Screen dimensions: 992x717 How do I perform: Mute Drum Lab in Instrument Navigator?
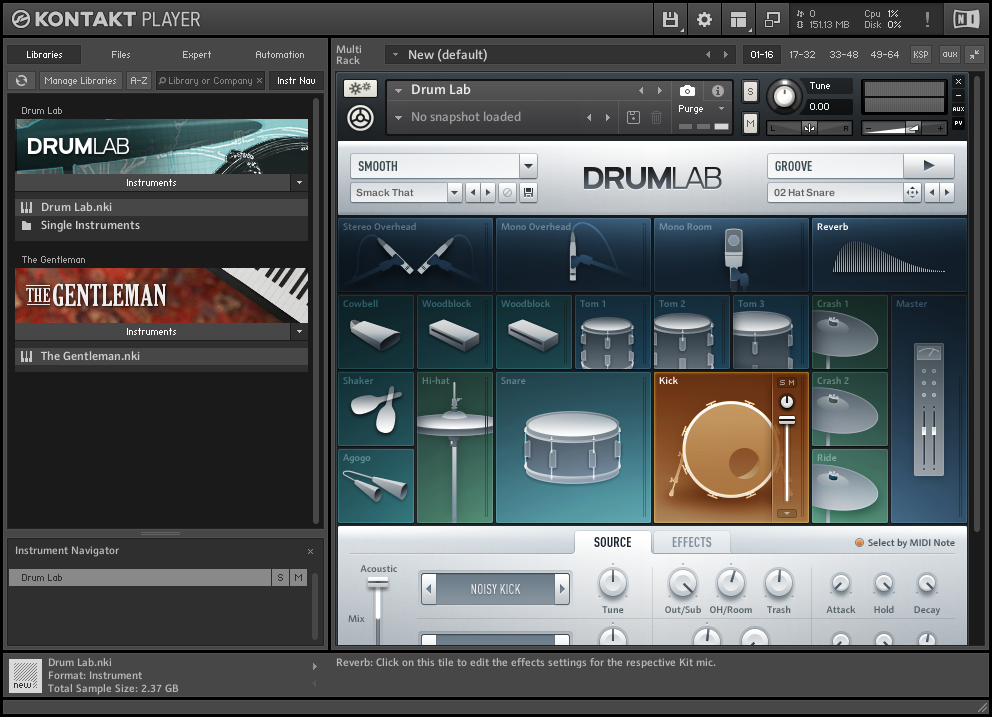(298, 577)
